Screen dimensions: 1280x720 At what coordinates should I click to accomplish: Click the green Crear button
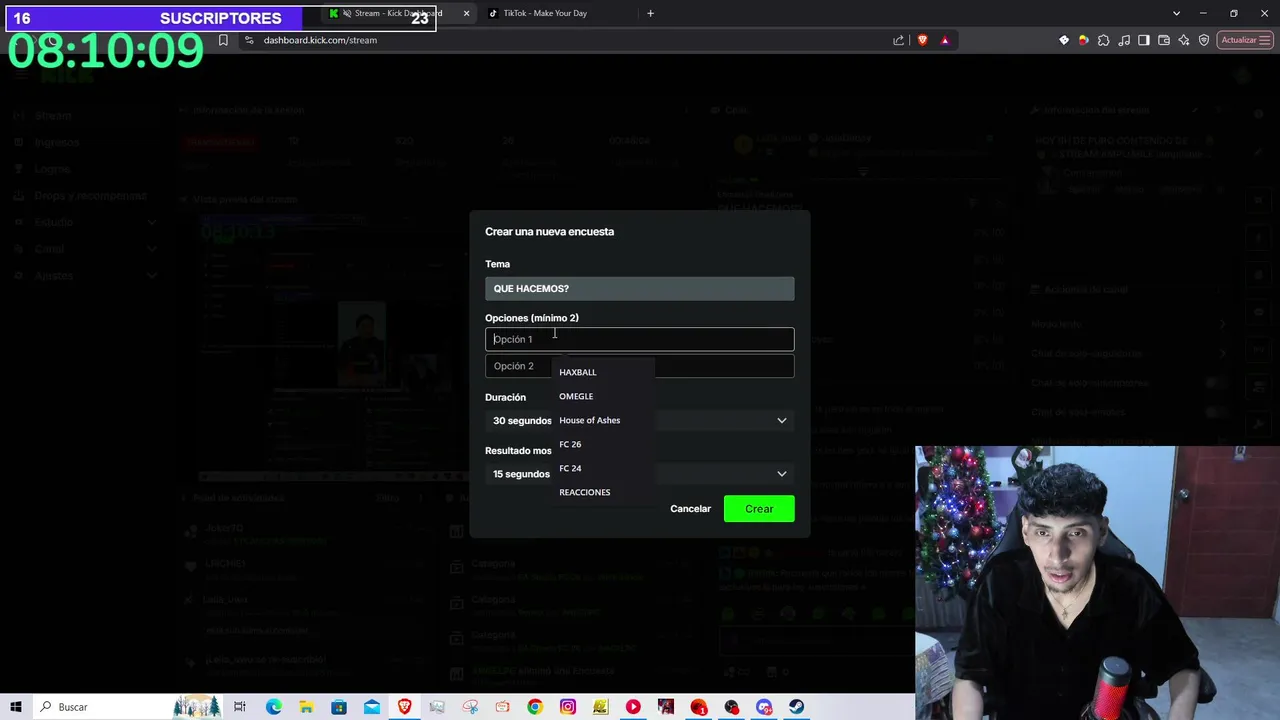coord(759,509)
